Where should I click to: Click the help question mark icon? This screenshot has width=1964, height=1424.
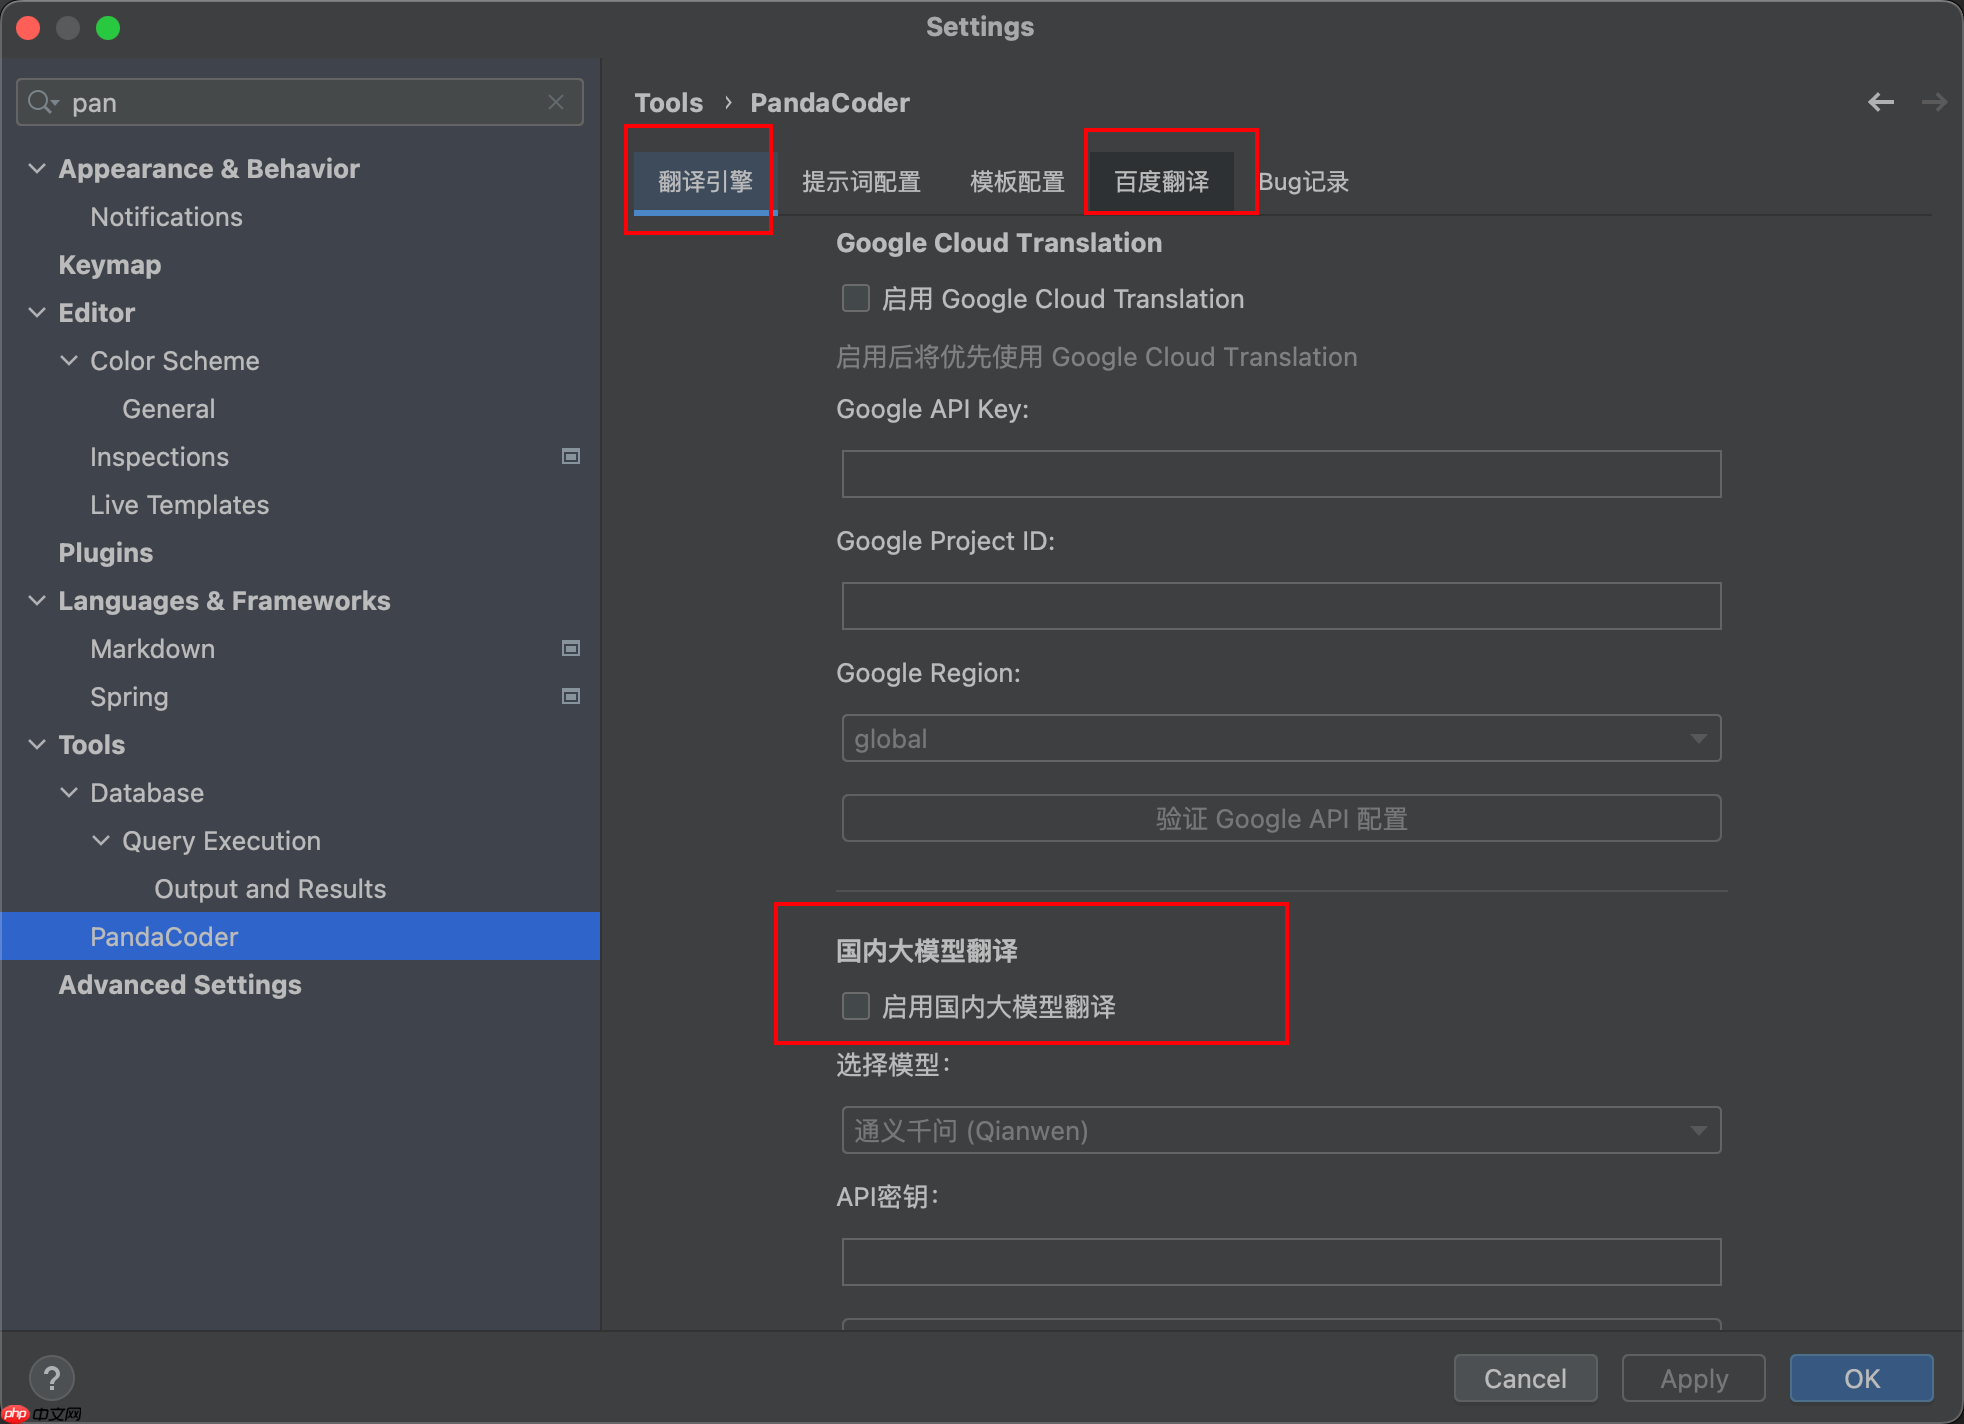click(x=52, y=1377)
